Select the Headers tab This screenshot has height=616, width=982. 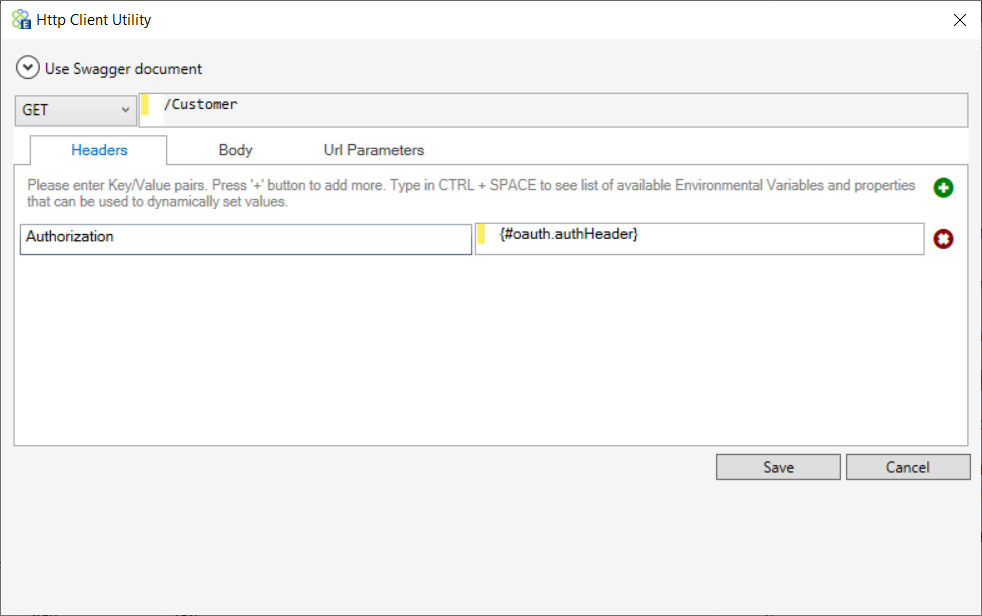tap(99, 150)
